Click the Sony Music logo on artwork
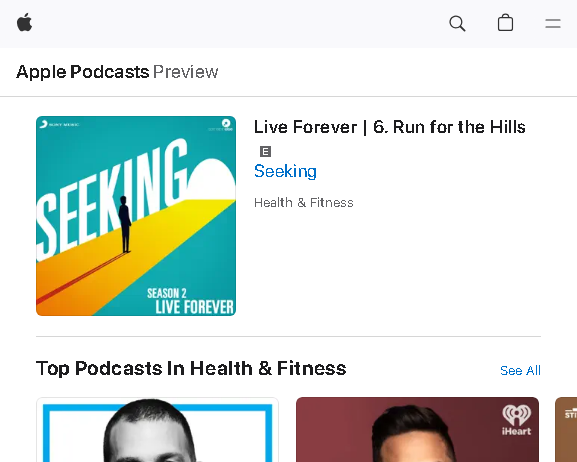The height and width of the screenshot is (462, 577). 59,124
